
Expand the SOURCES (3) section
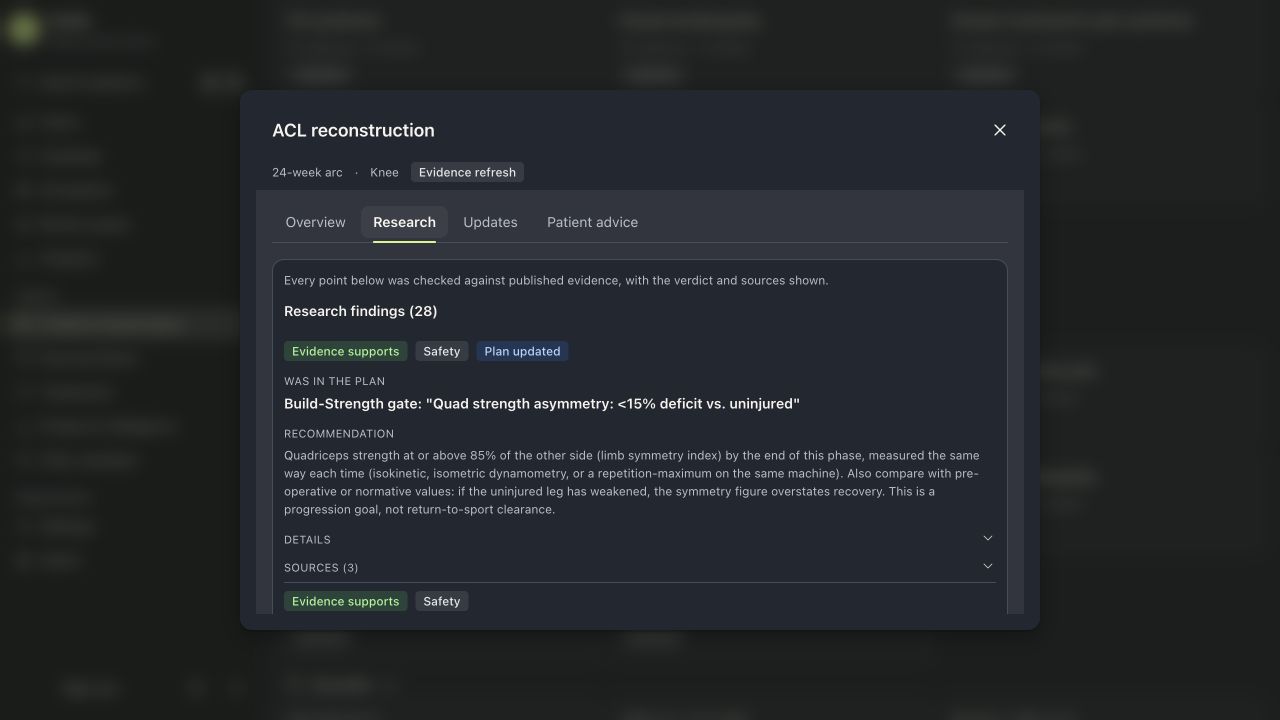pyautogui.click(x=640, y=567)
